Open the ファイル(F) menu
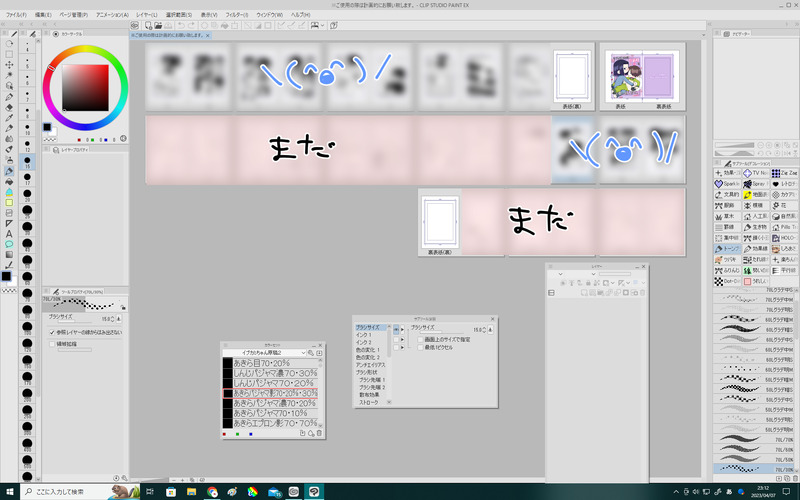 pos(16,15)
